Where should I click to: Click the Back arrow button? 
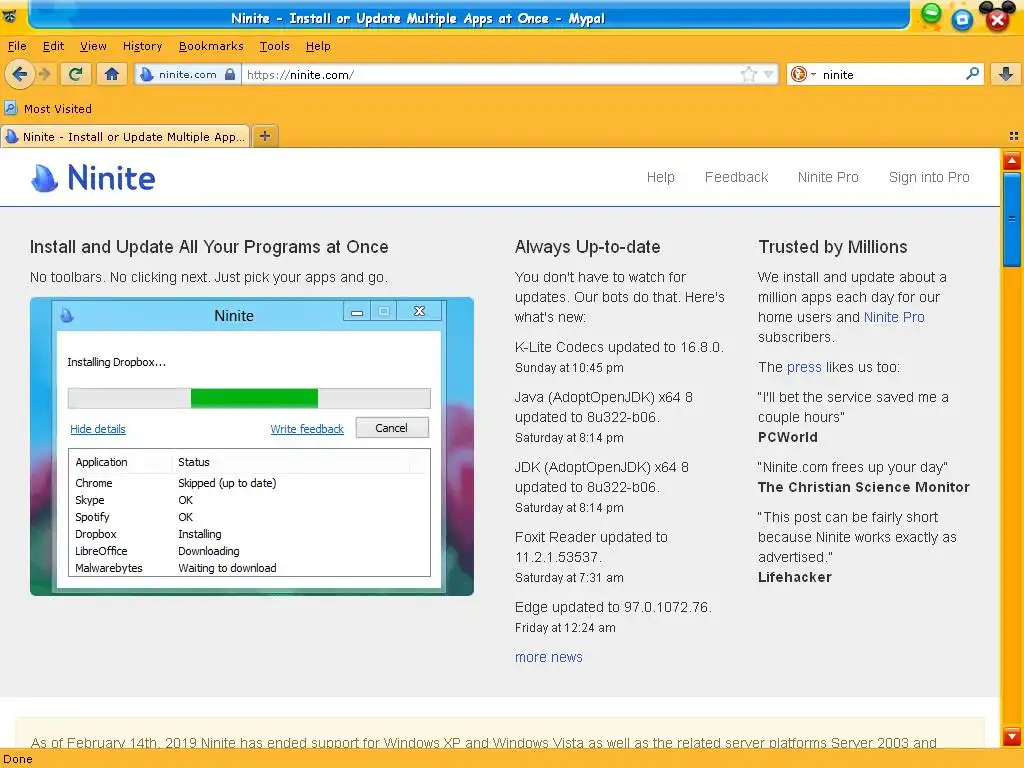[x=20, y=74]
